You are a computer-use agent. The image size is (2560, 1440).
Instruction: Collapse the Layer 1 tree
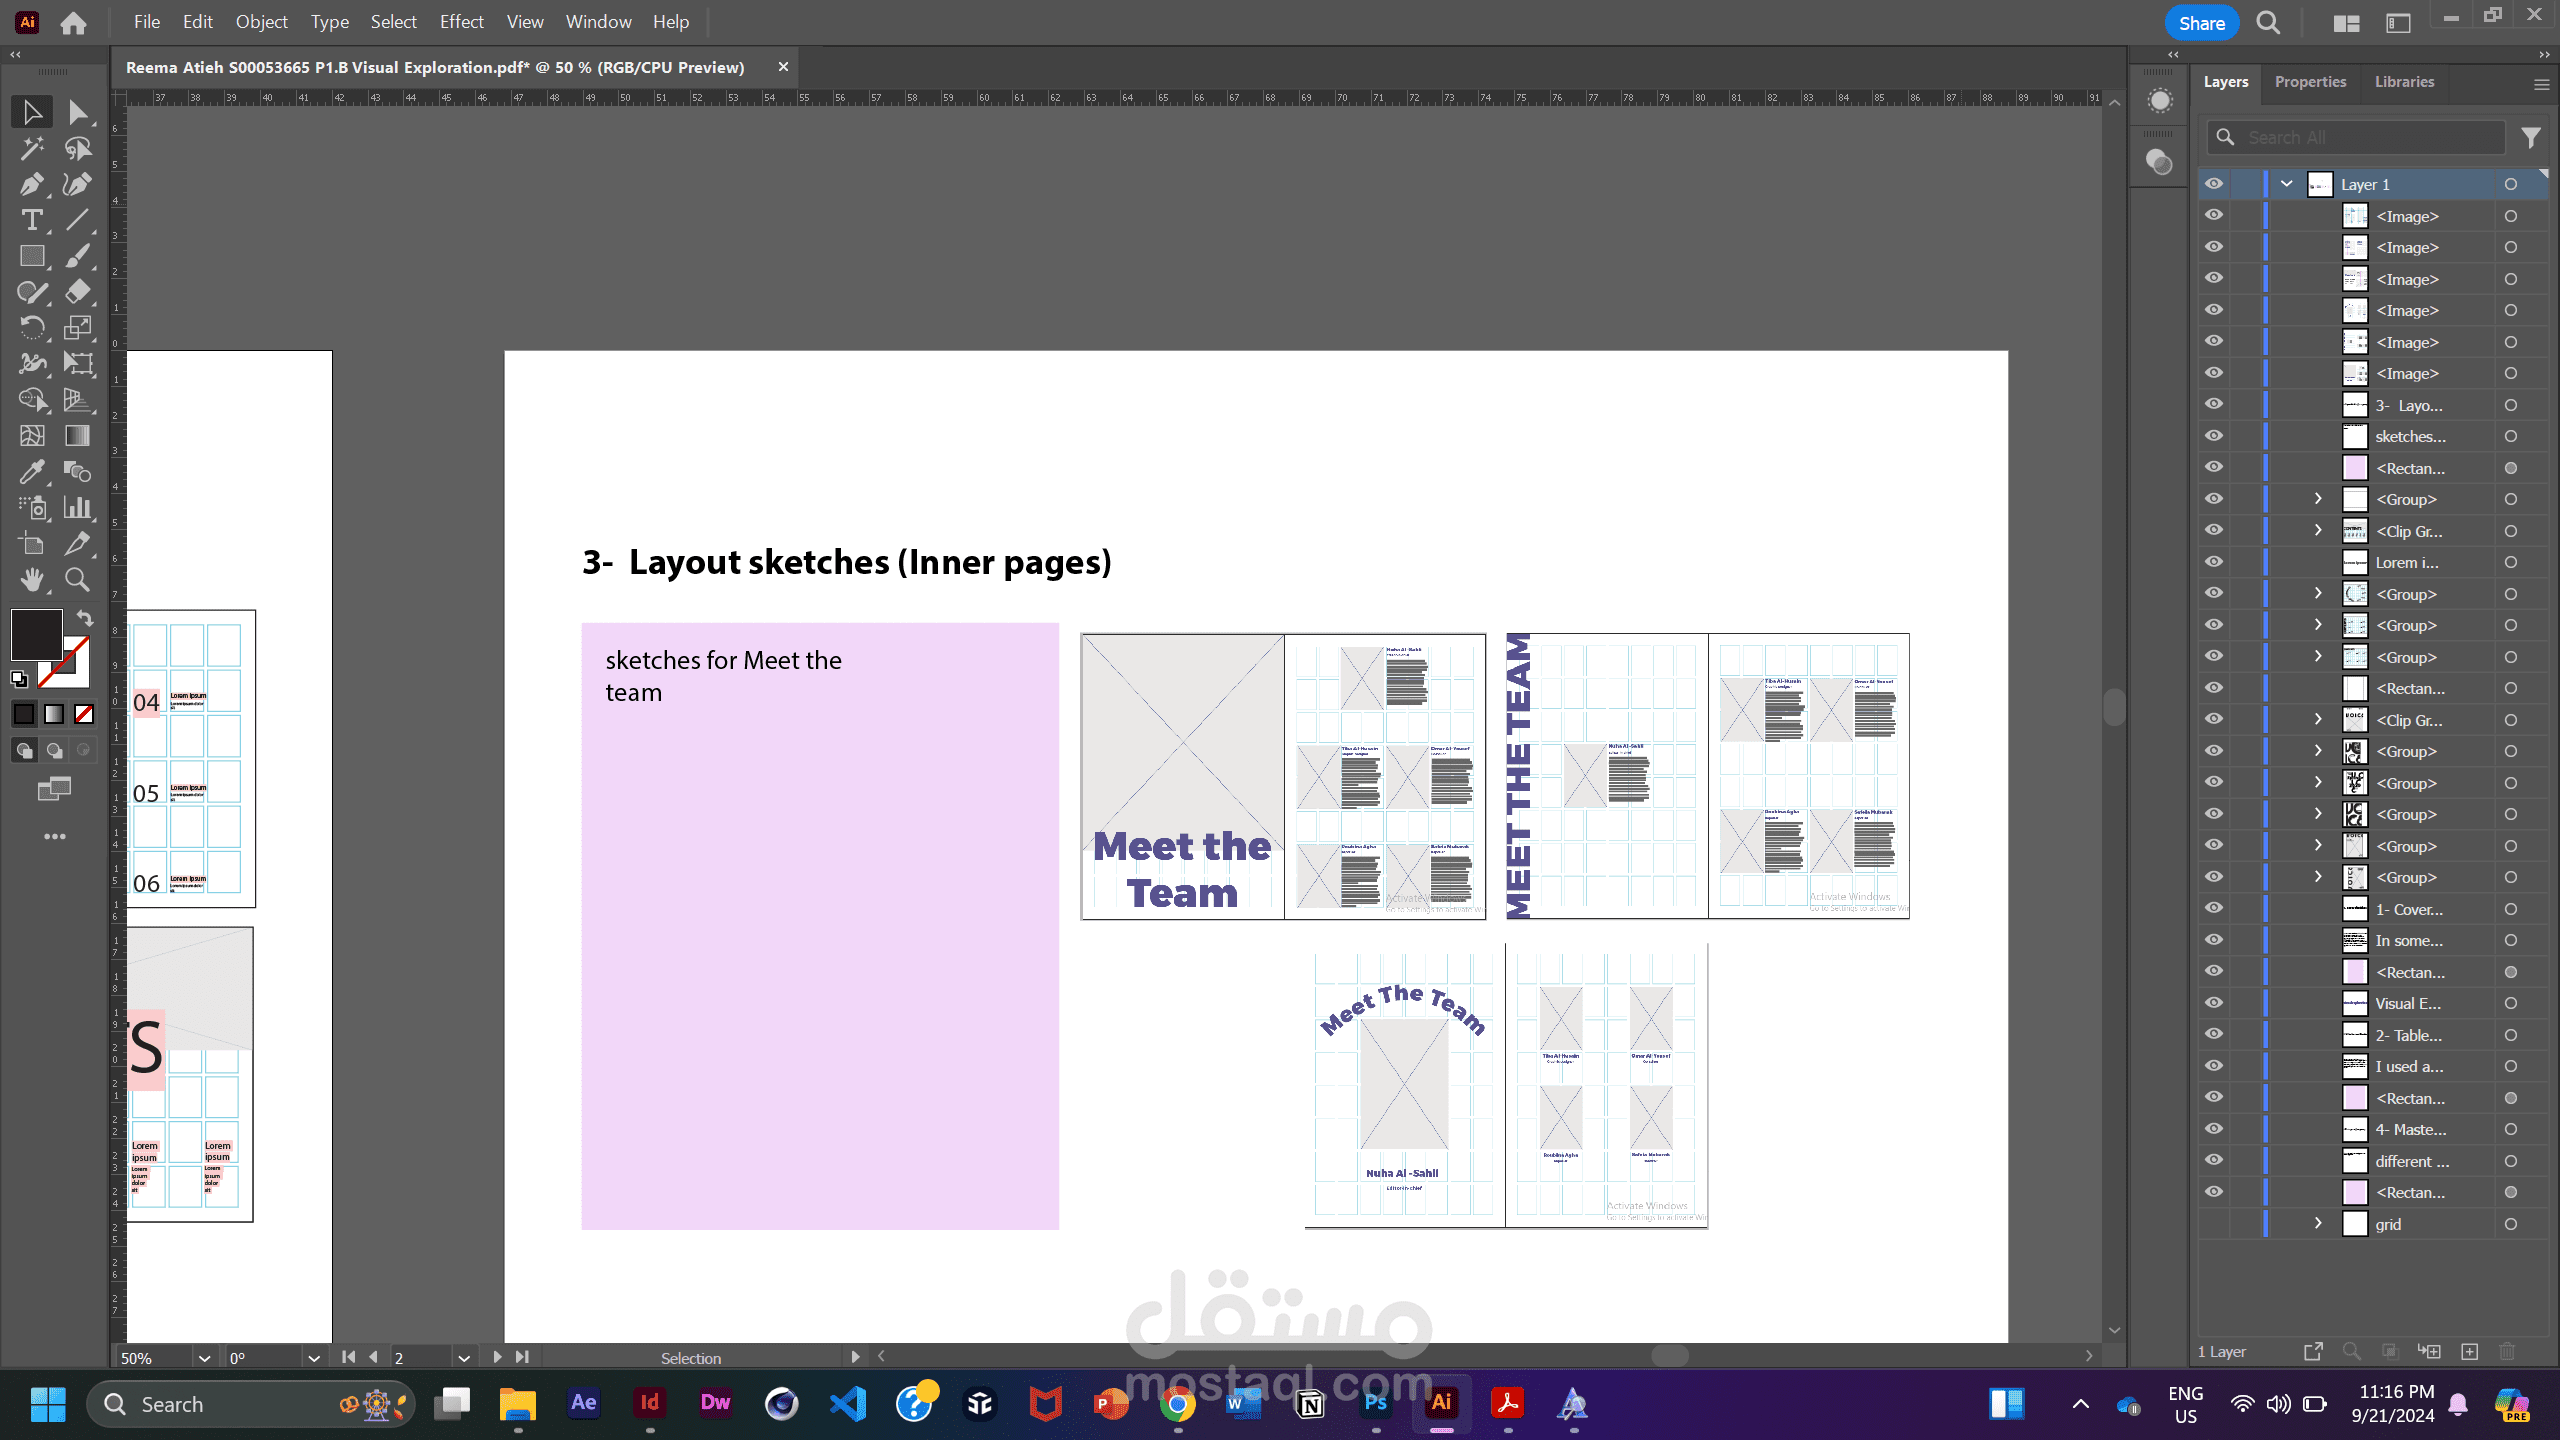click(x=2286, y=184)
